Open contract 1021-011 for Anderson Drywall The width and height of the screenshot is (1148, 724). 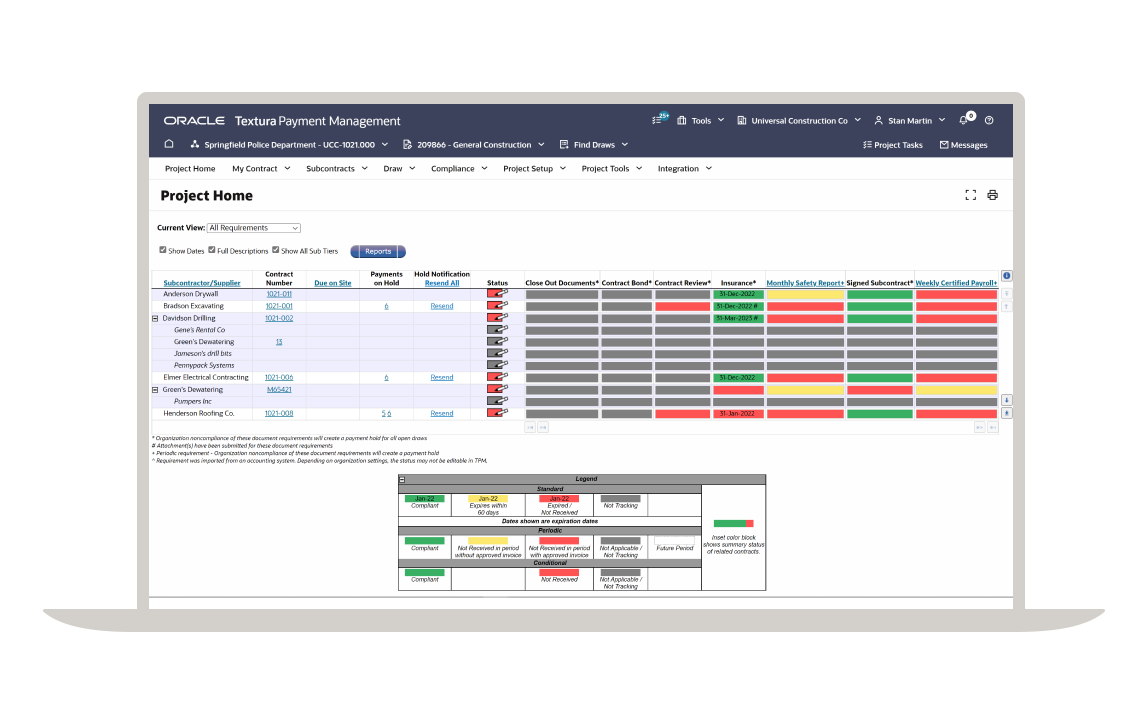tap(280, 293)
